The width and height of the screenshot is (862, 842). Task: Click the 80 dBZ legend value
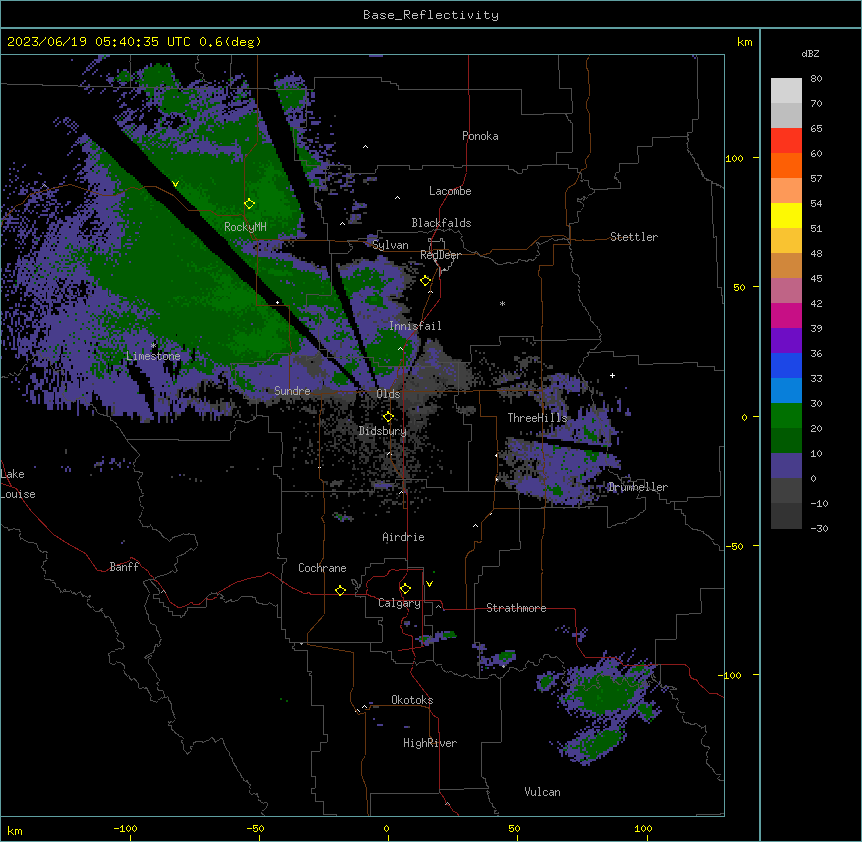pos(816,79)
